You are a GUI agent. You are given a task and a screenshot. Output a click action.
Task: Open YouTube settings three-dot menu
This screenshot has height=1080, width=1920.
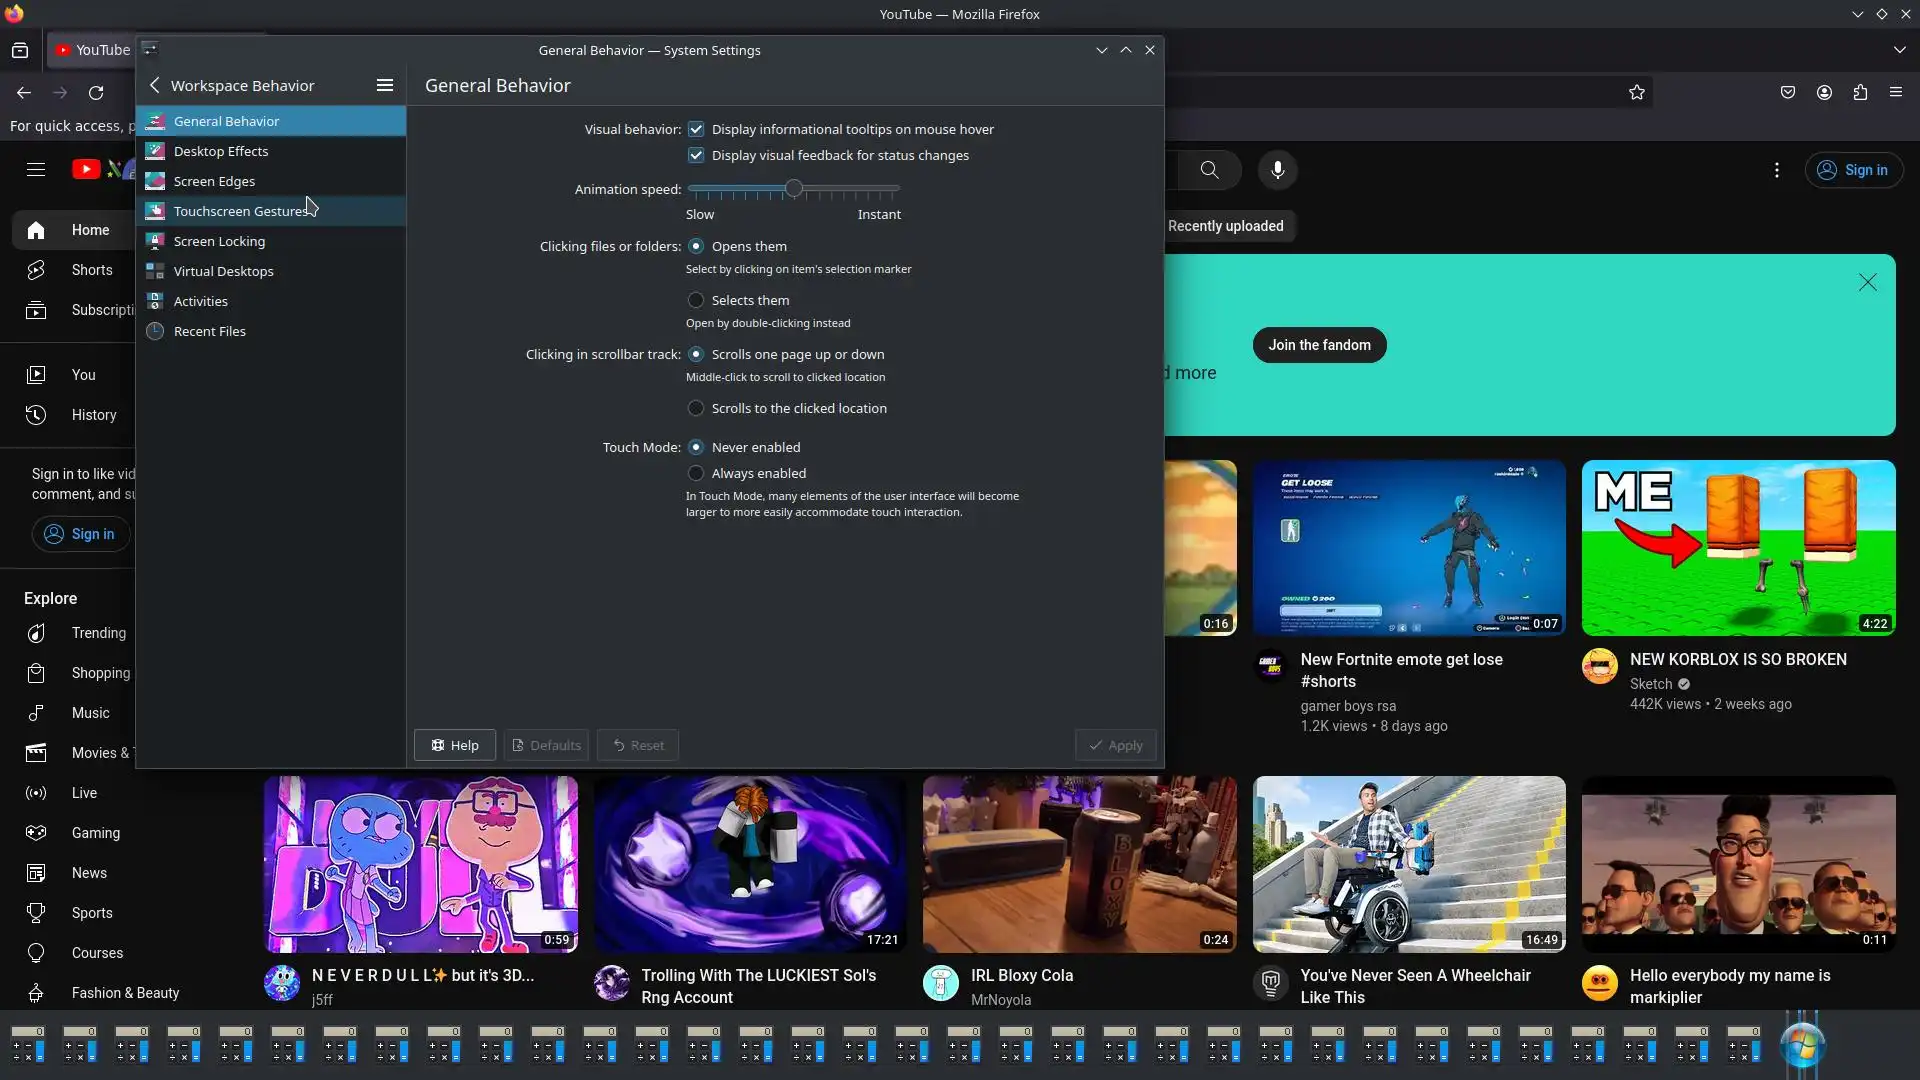(1776, 170)
